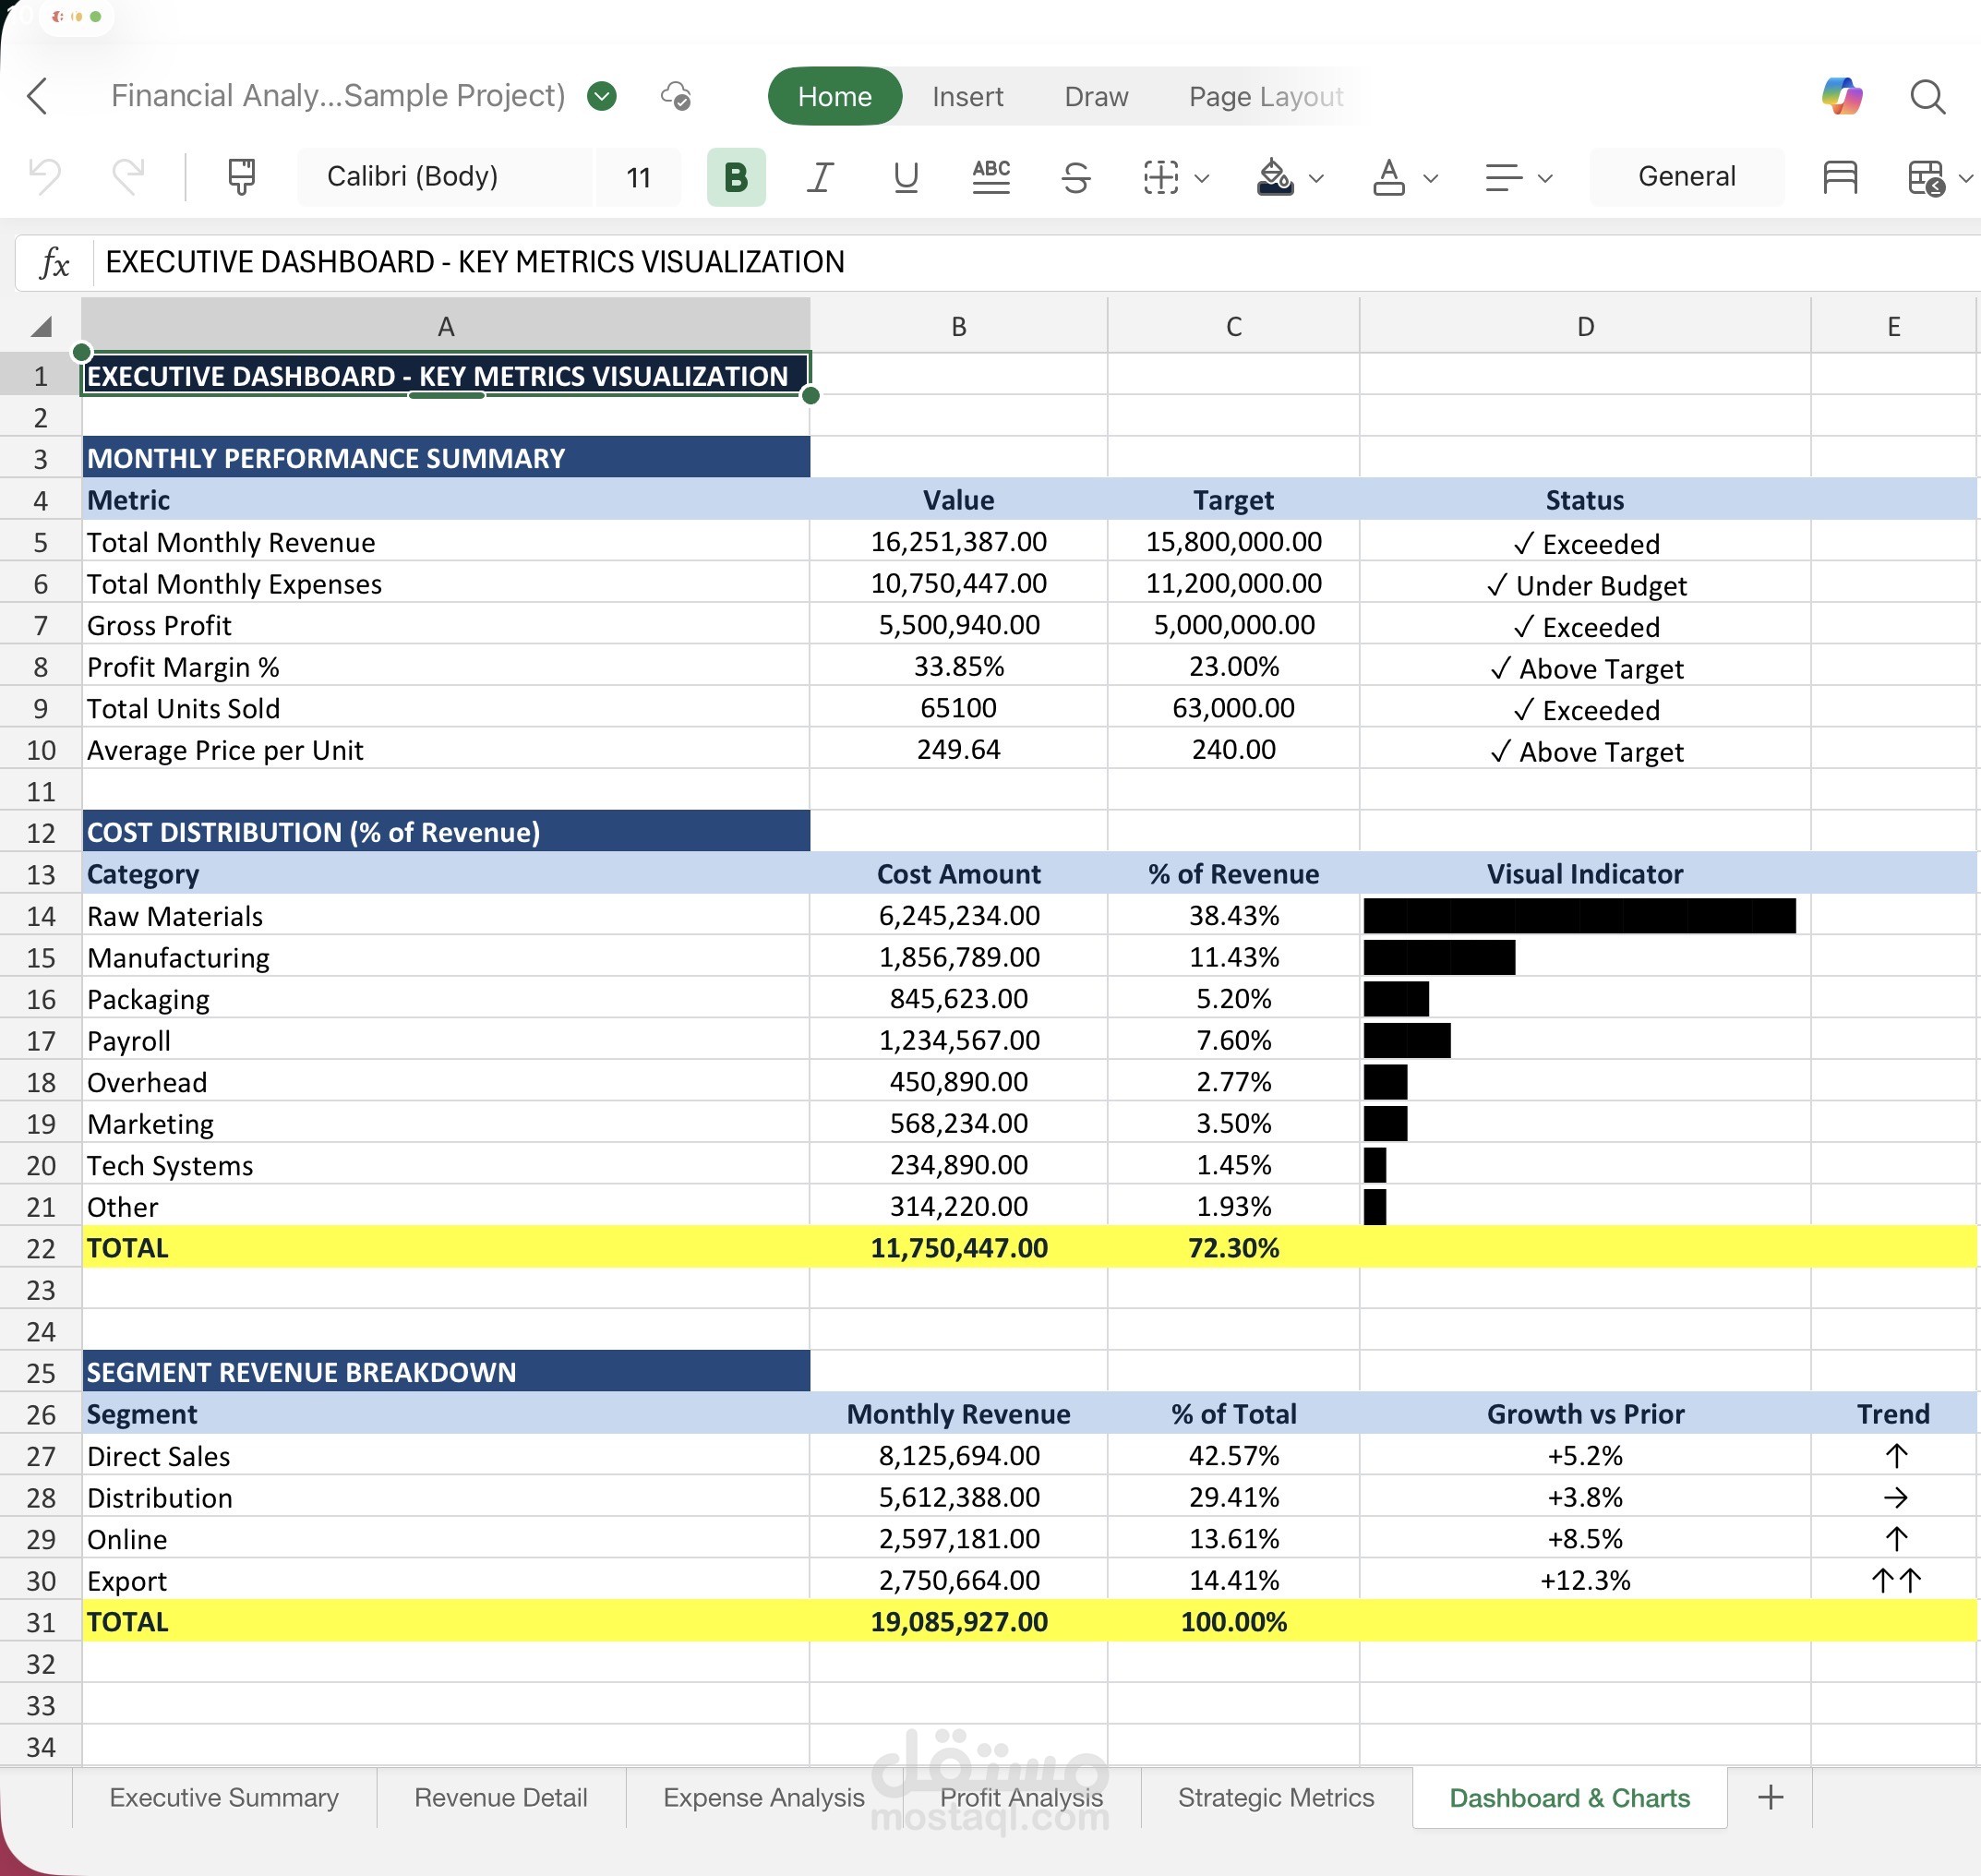Open fill color bucket swatch
Viewport: 1981px width, 1876px height.
[1275, 177]
